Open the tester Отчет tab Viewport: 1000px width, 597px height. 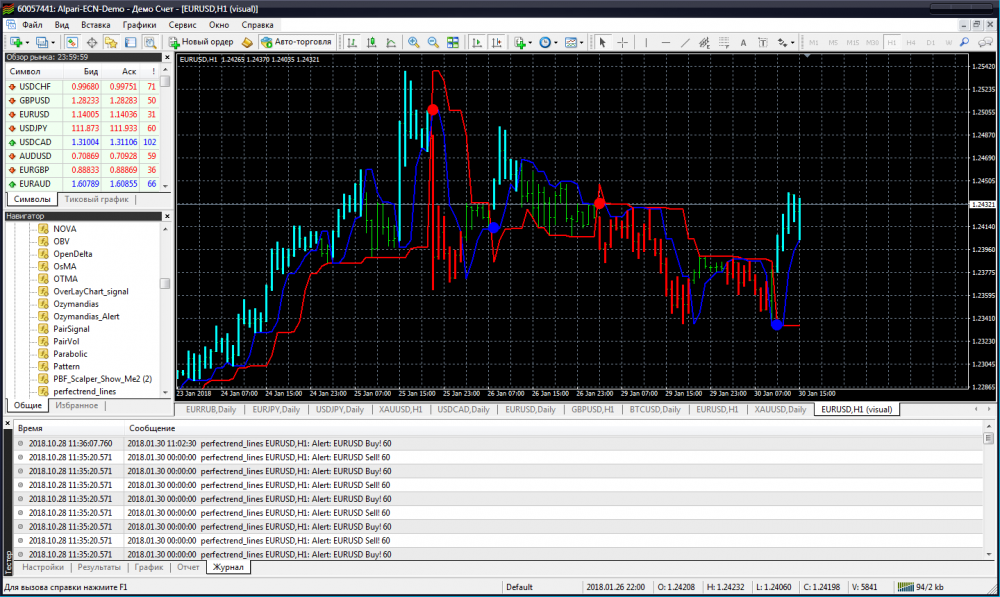pos(188,567)
